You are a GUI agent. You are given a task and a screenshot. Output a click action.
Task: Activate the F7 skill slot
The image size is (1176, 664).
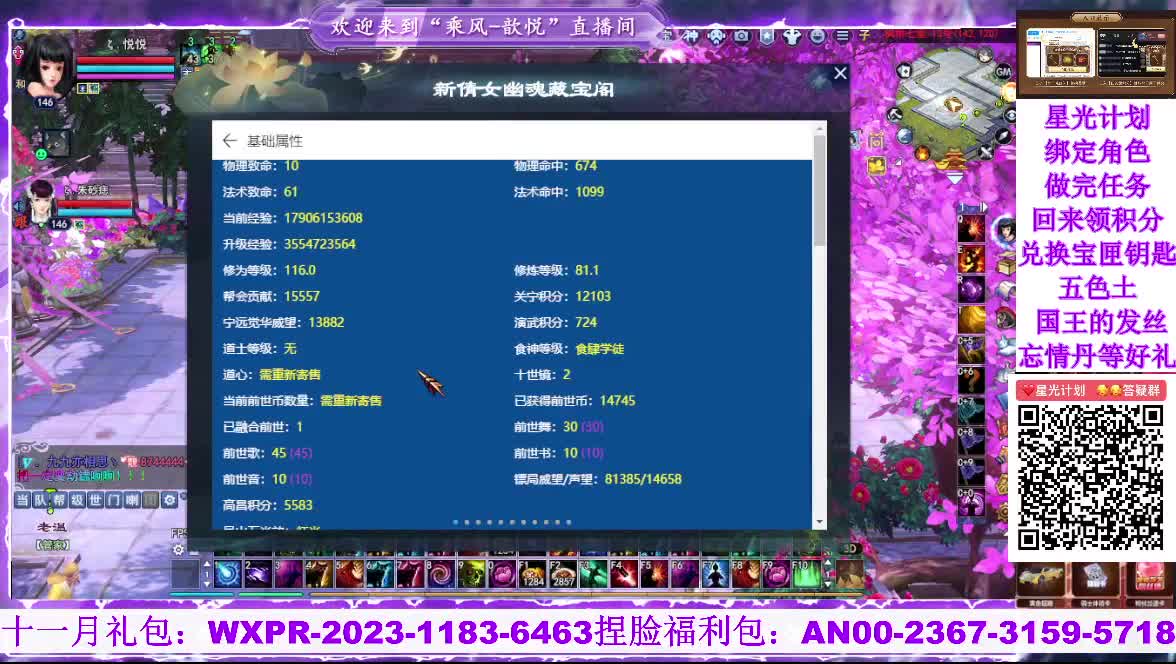pyautogui.click(x=715, y=574)
